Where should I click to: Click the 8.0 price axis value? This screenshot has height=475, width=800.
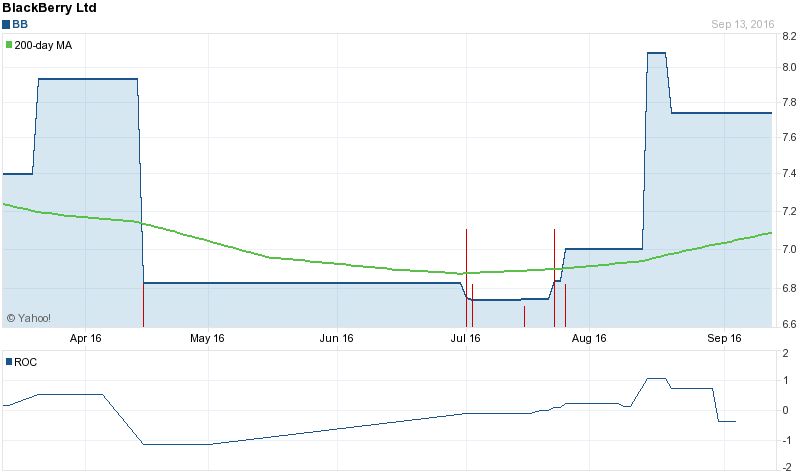[789, 67]
